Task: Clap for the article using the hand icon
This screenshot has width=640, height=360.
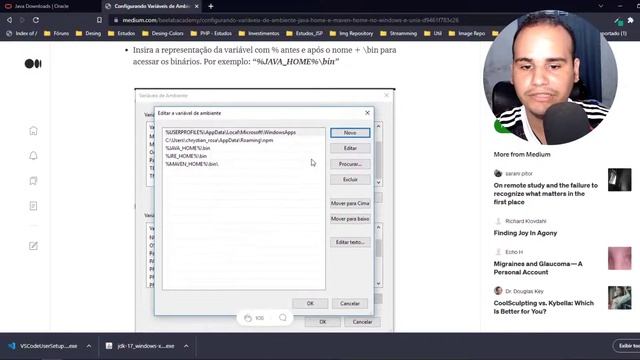Action: coord(248,318)
